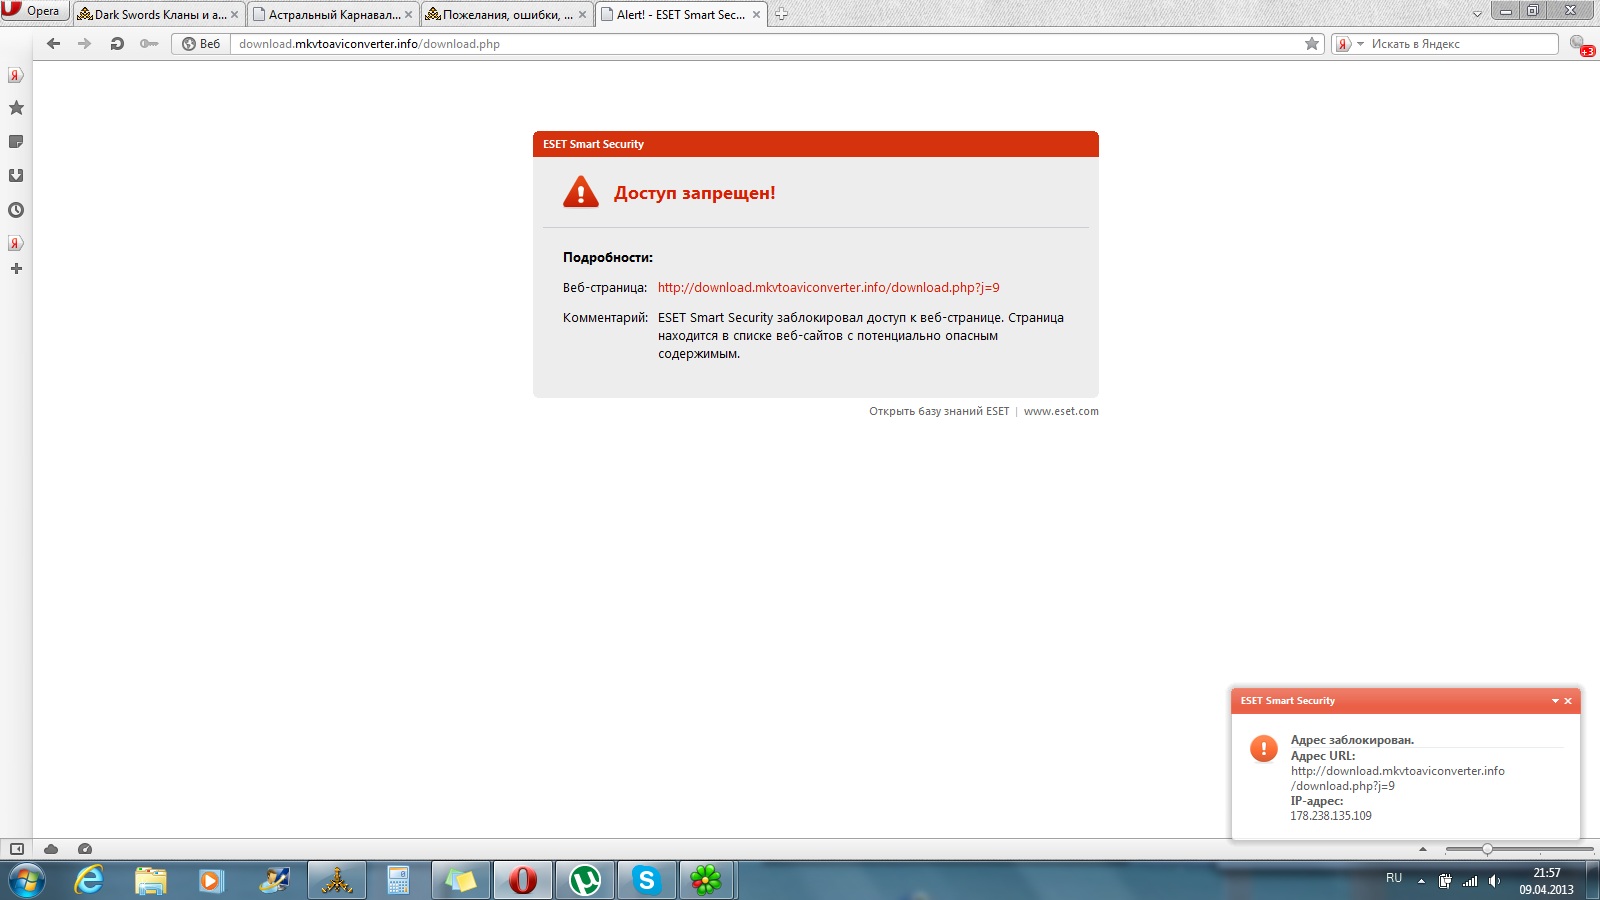Viewport: 1600px width, 900px height.
Task: Open Opera Link cloud icon
Action: coord(51,849)
